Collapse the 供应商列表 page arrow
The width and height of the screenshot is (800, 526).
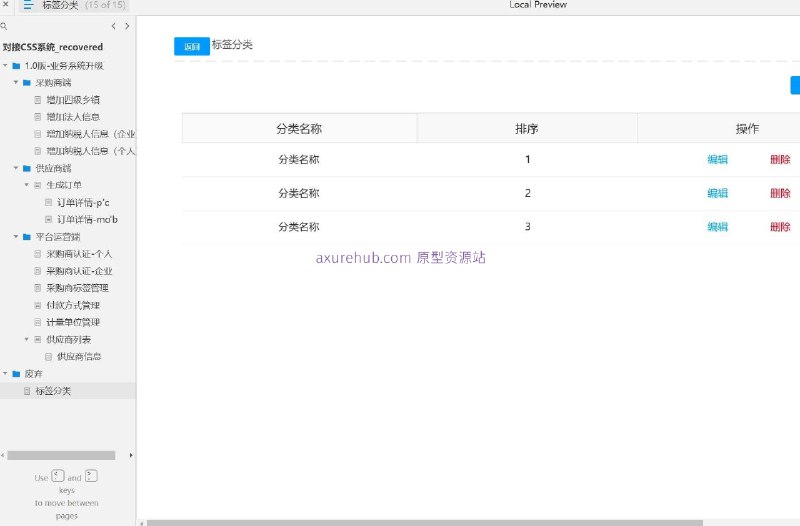(x=27, y=339)
